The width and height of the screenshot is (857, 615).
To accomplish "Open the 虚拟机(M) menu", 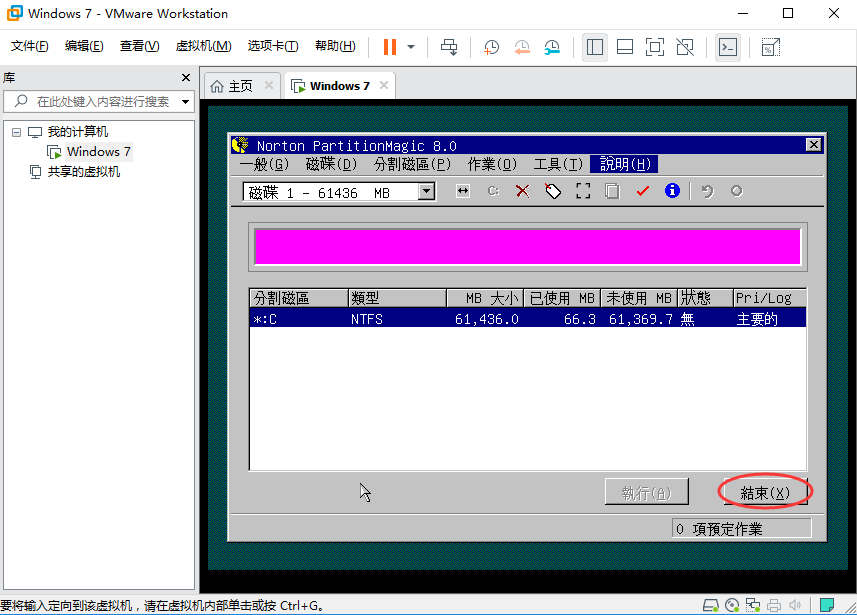I will pyautogui.click(x=203, y=46).
